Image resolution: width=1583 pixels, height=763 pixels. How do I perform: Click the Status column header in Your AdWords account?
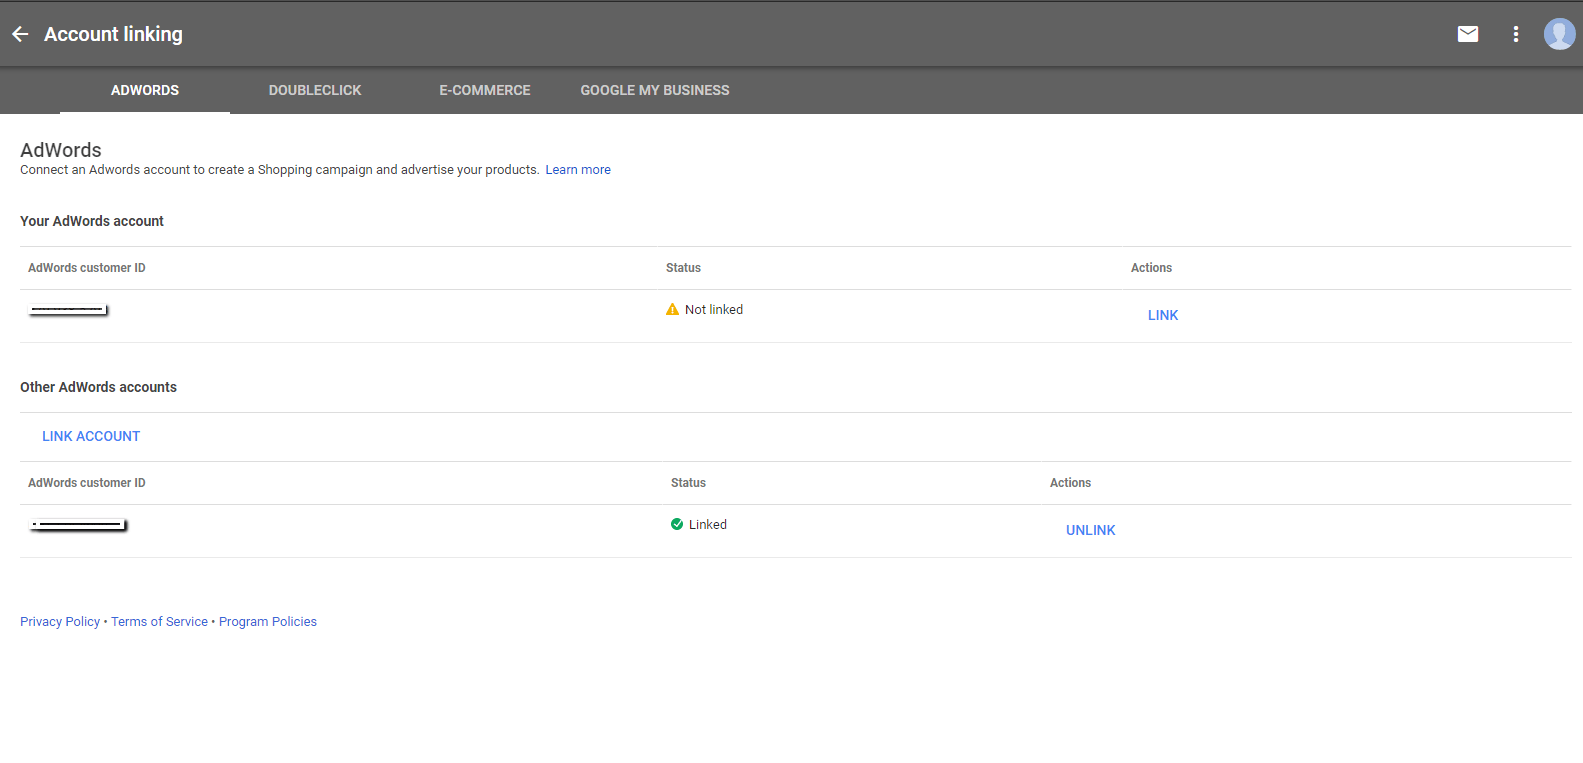683,268
